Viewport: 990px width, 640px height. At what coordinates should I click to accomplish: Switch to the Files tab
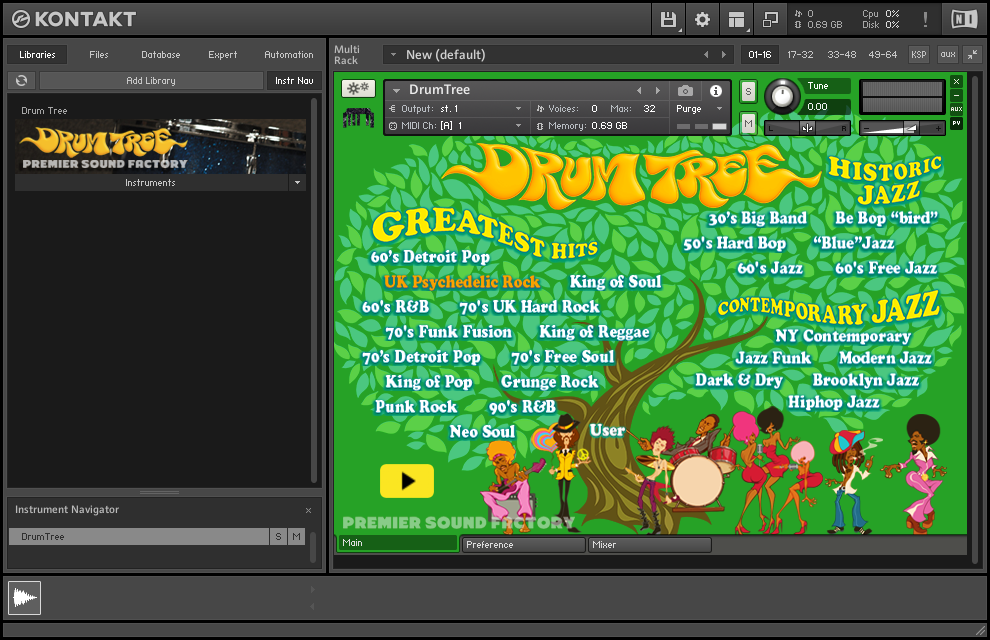point(98,55)
